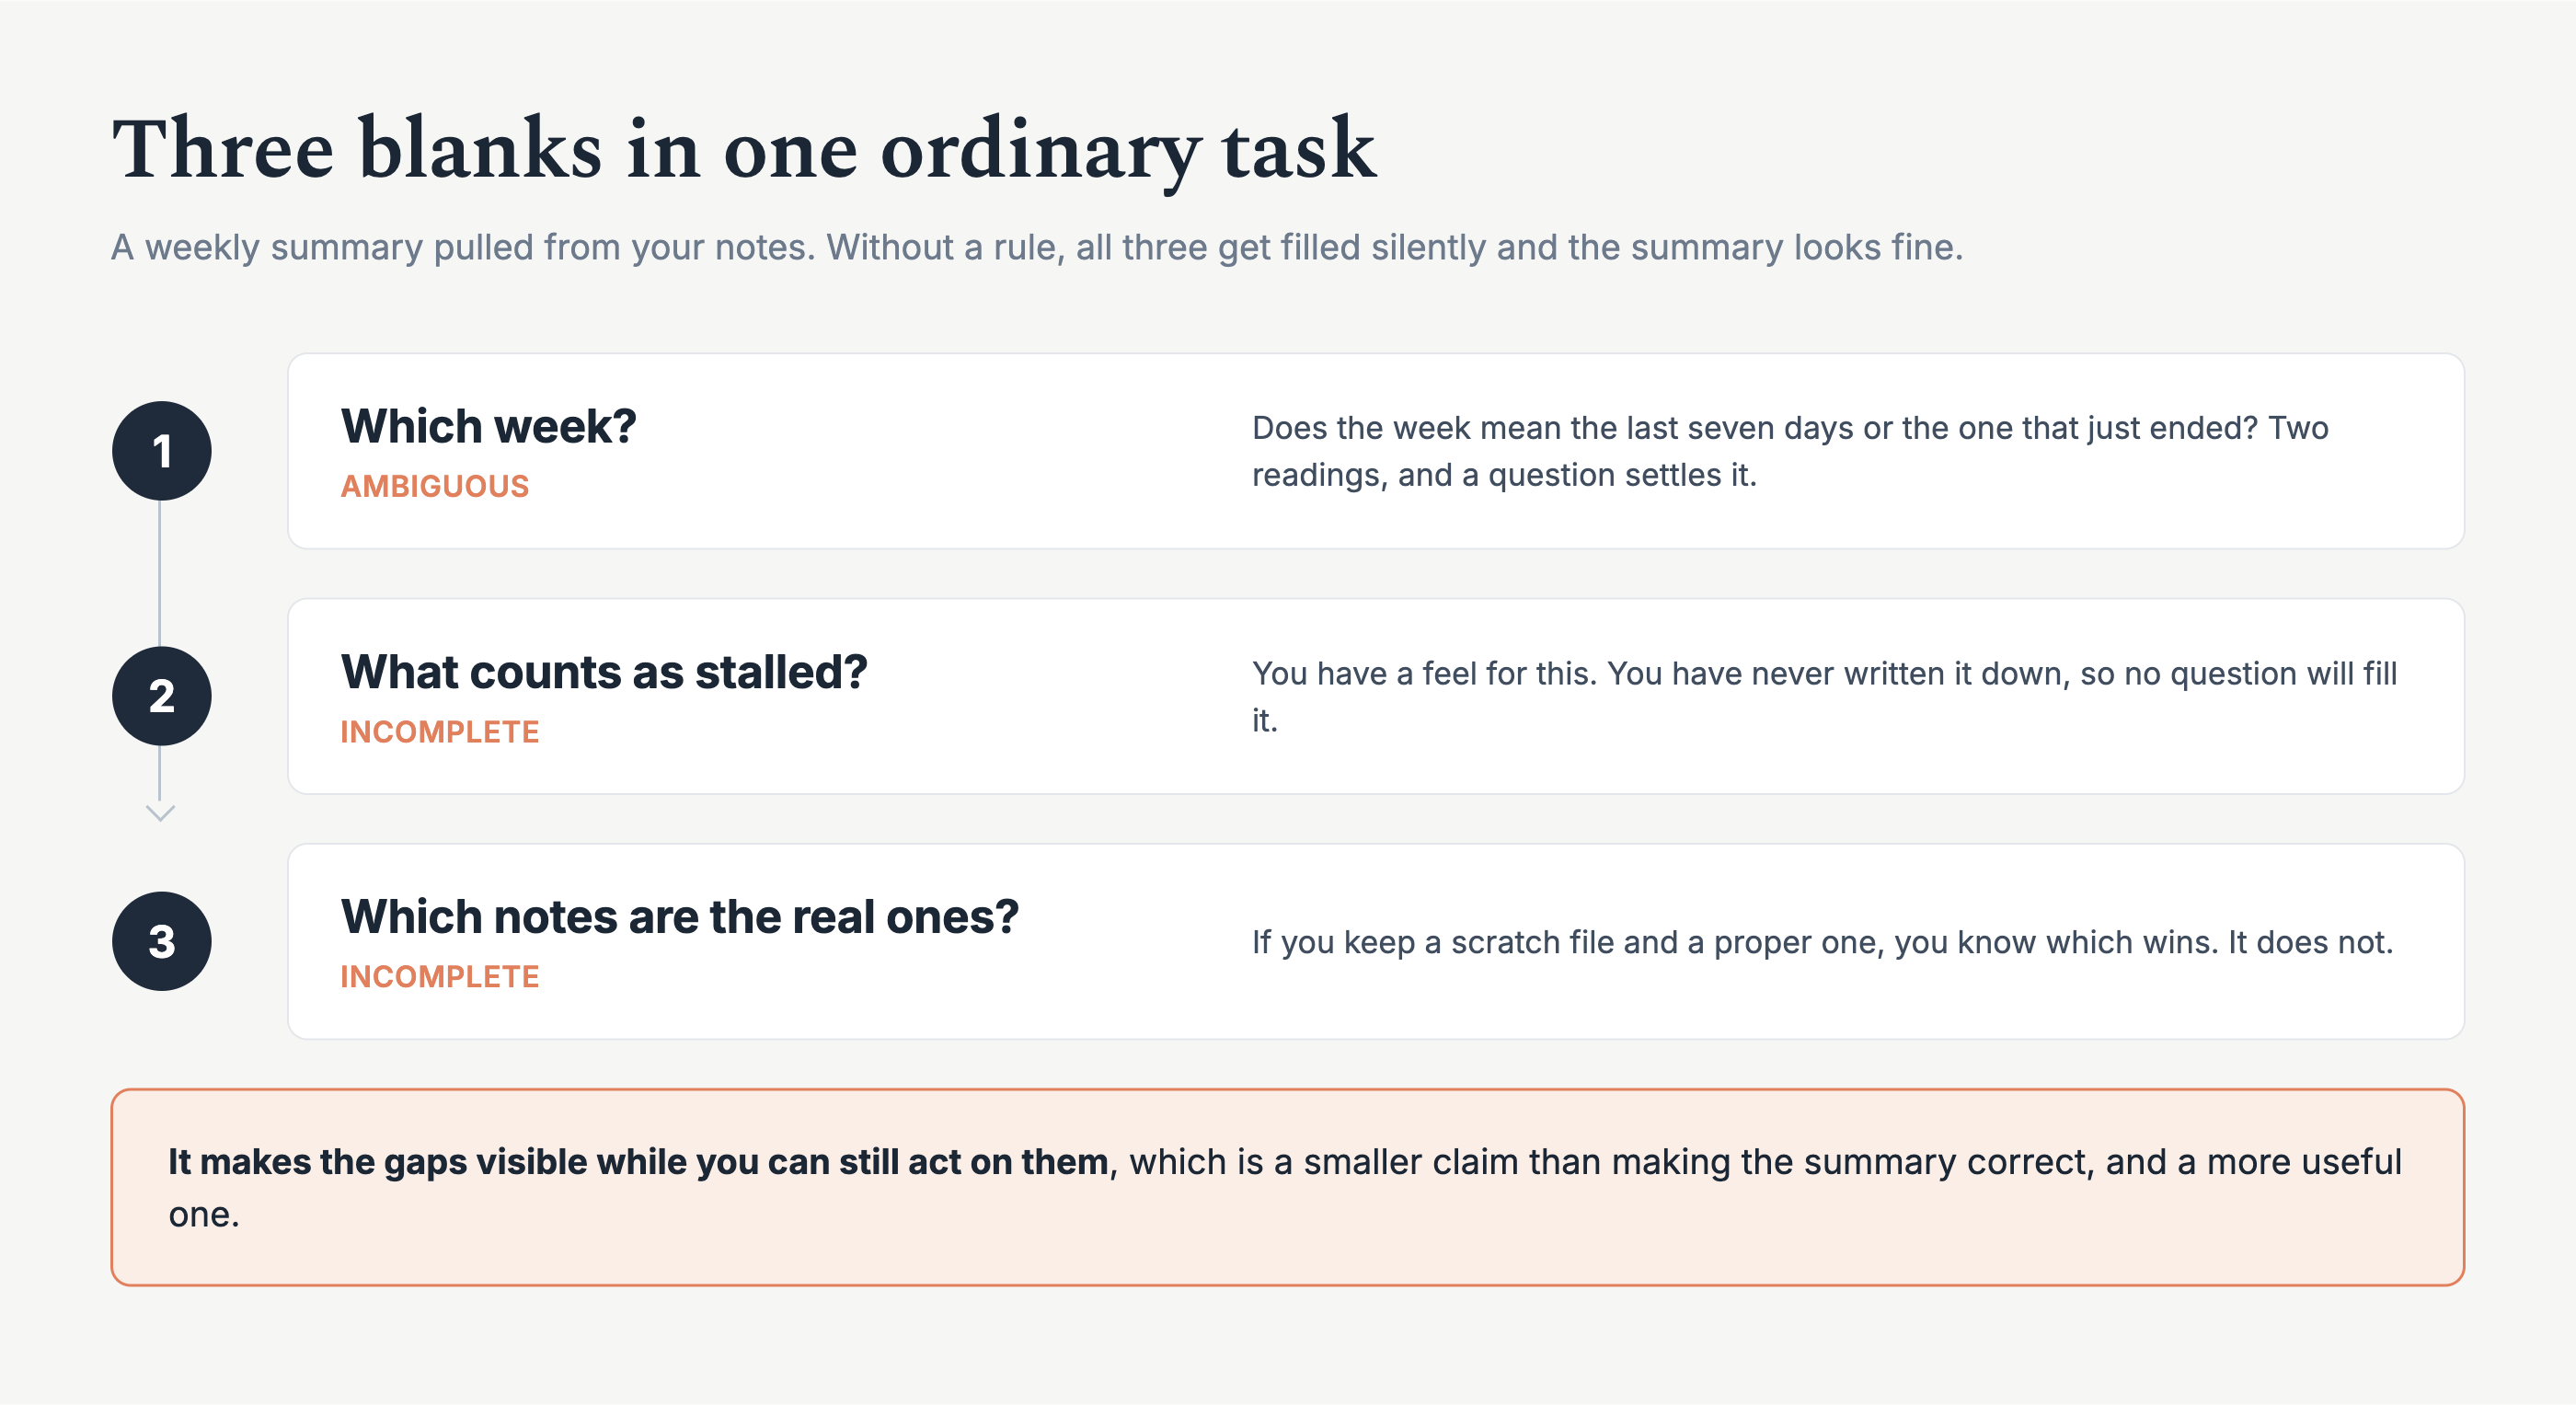Click the weekly summary subtitle text
This screenshot has height=1405, width=2576.
coord(1037,247)
